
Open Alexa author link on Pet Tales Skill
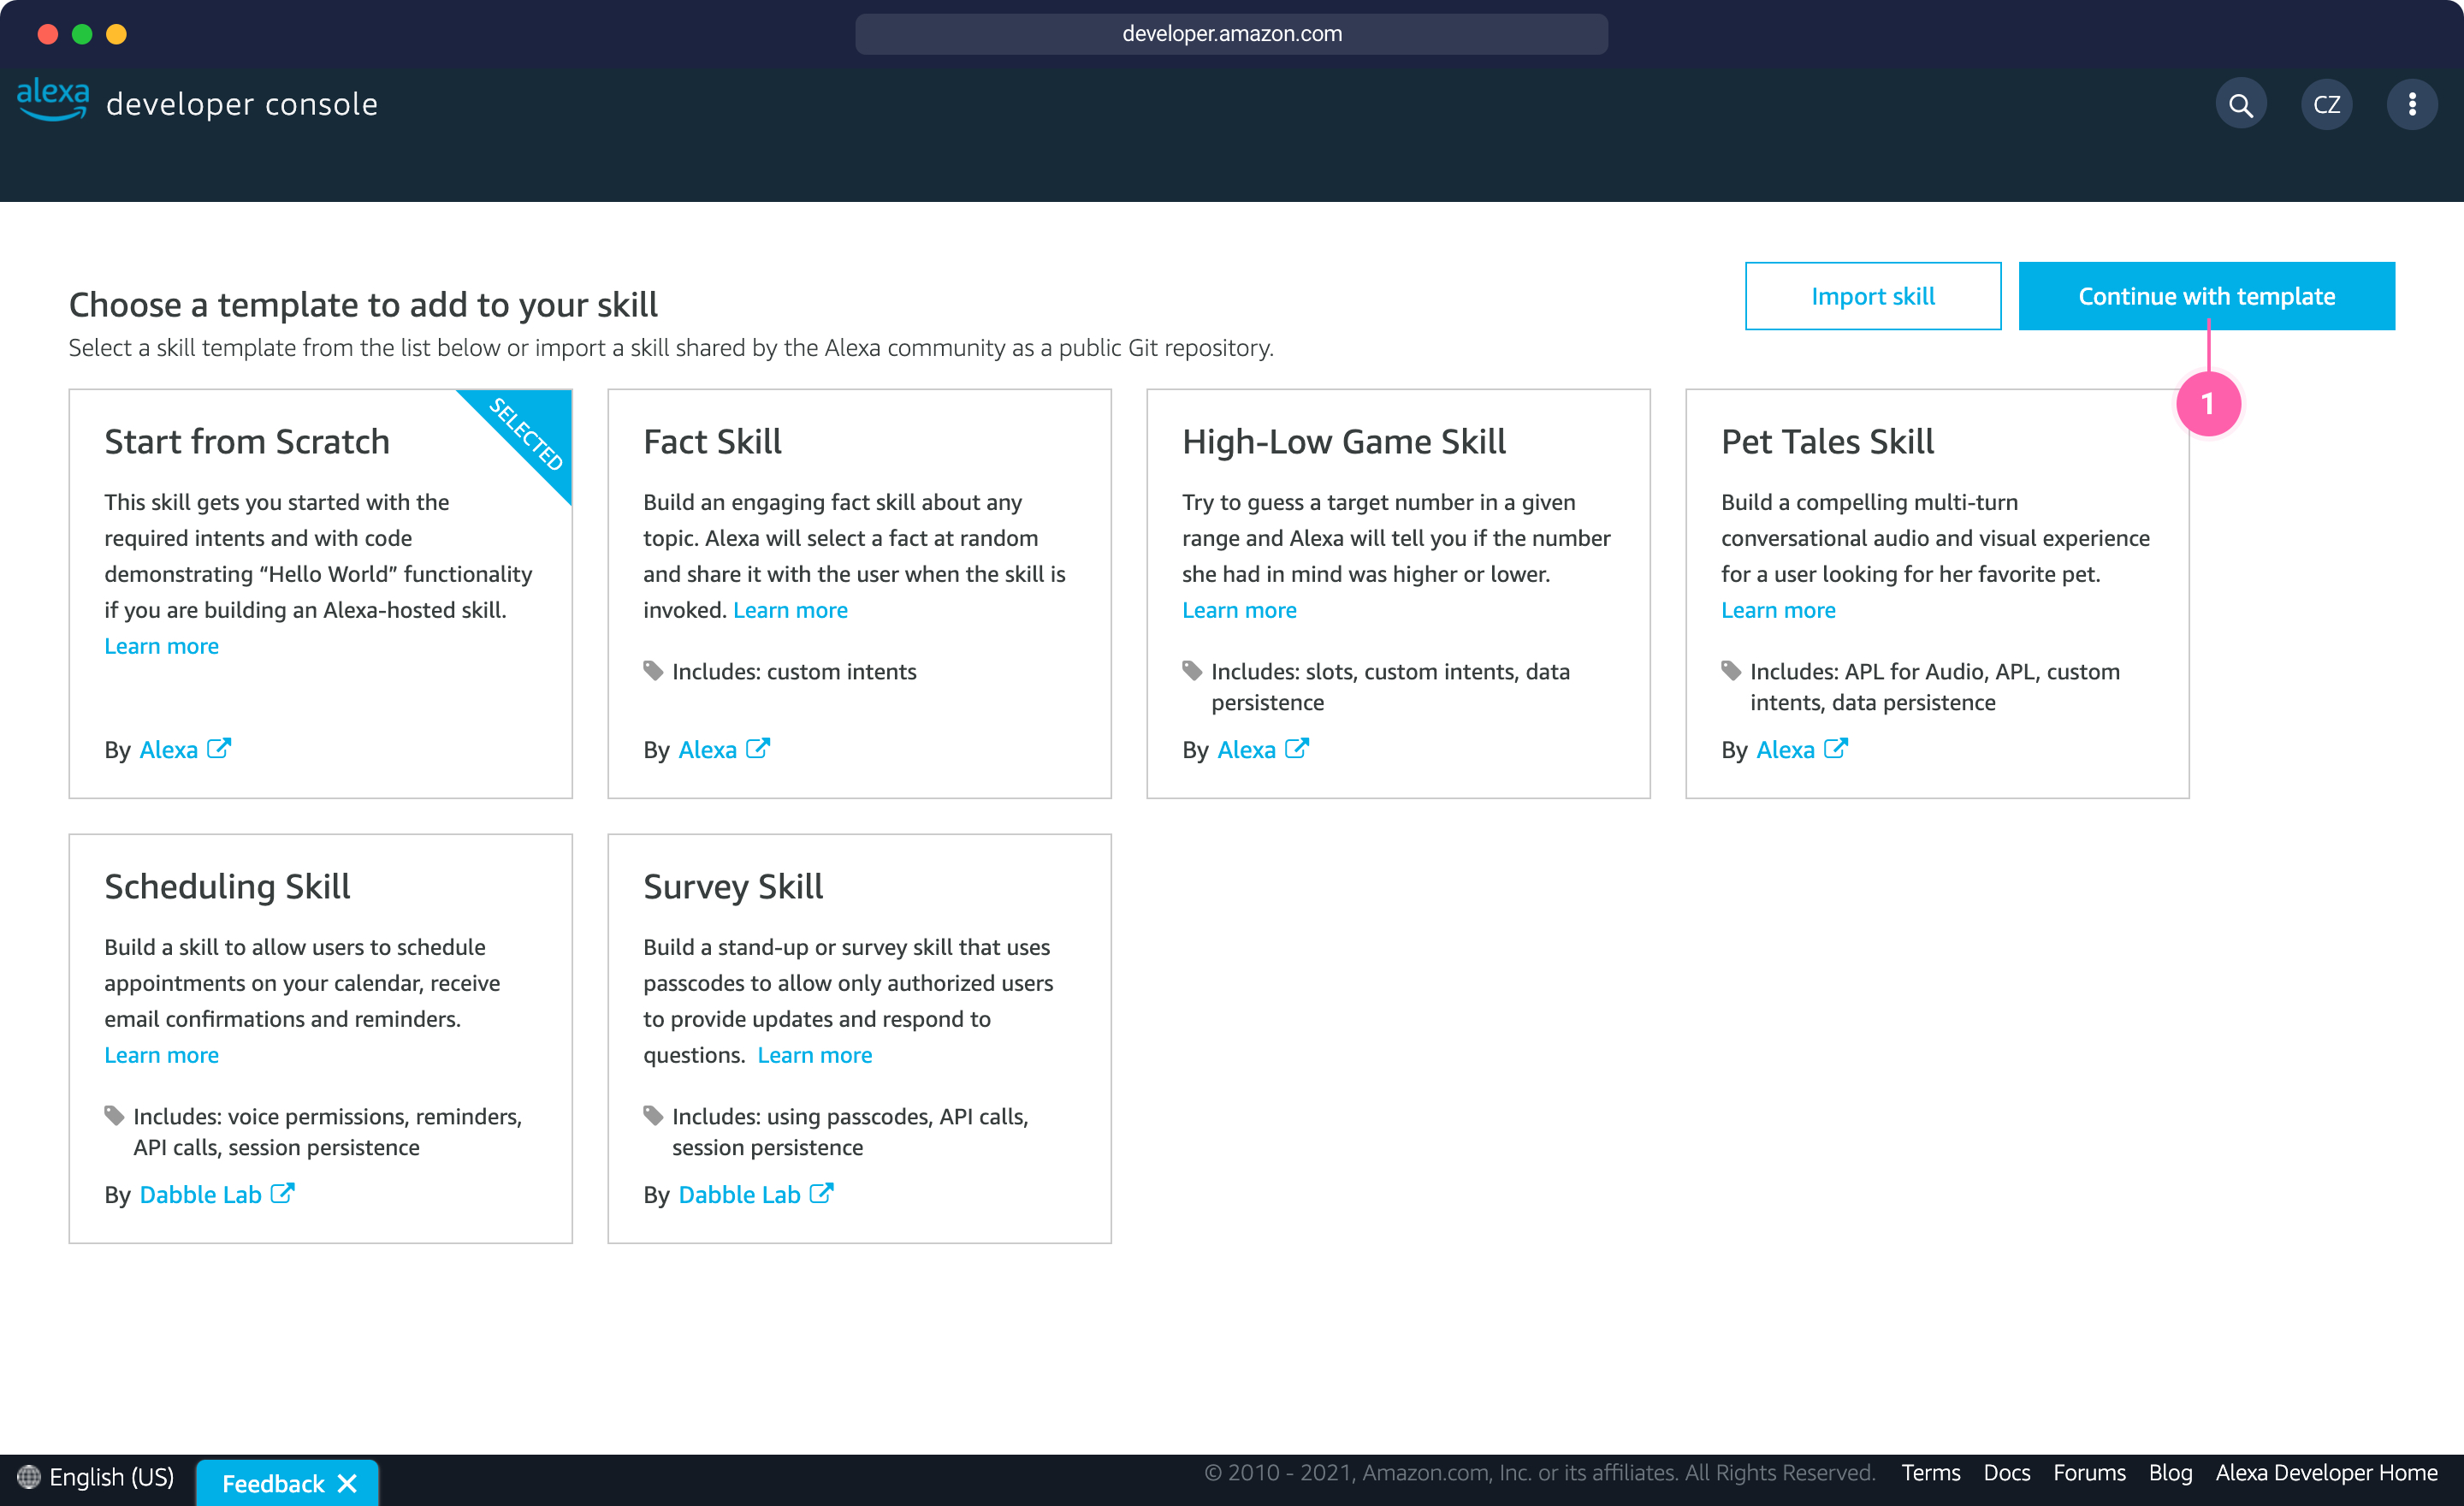pyautogui.click(x=1785, y=750)
